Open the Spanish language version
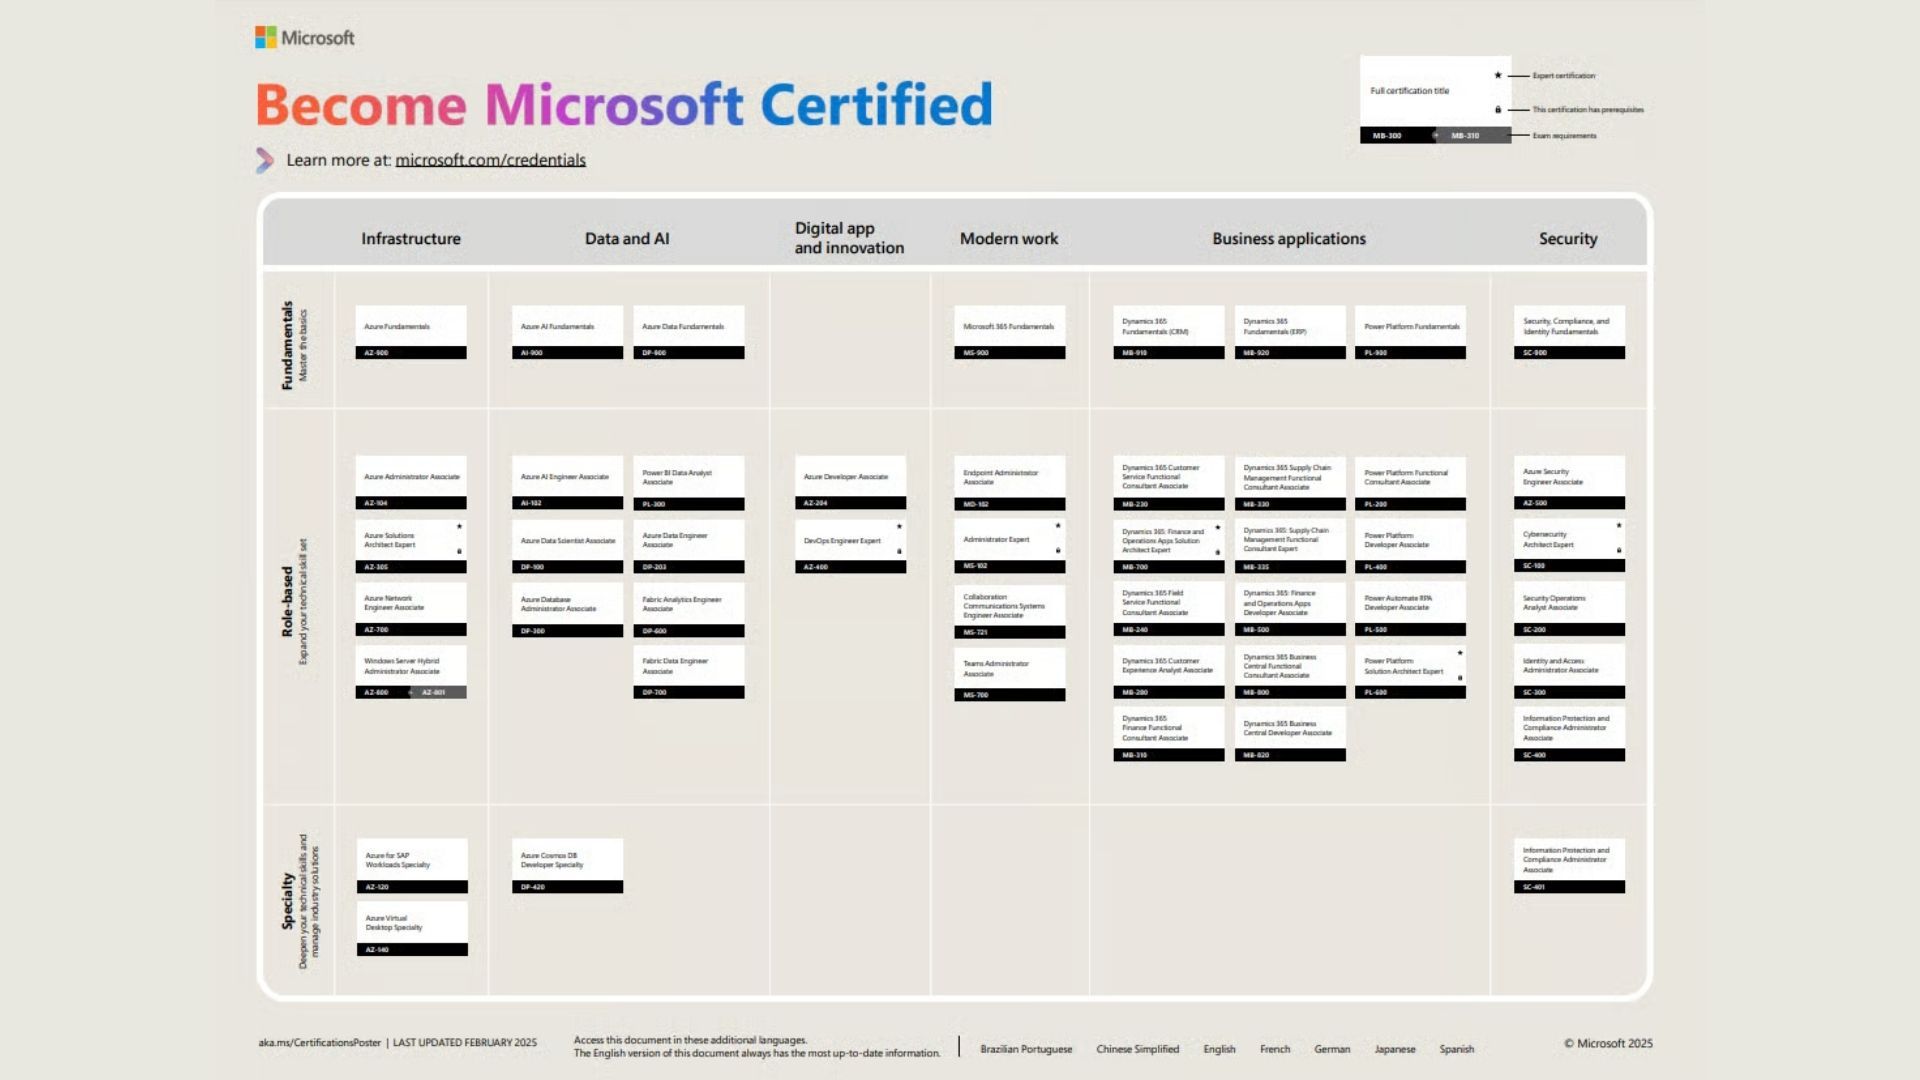1920x1080 pixels. pos(1456,1049)
